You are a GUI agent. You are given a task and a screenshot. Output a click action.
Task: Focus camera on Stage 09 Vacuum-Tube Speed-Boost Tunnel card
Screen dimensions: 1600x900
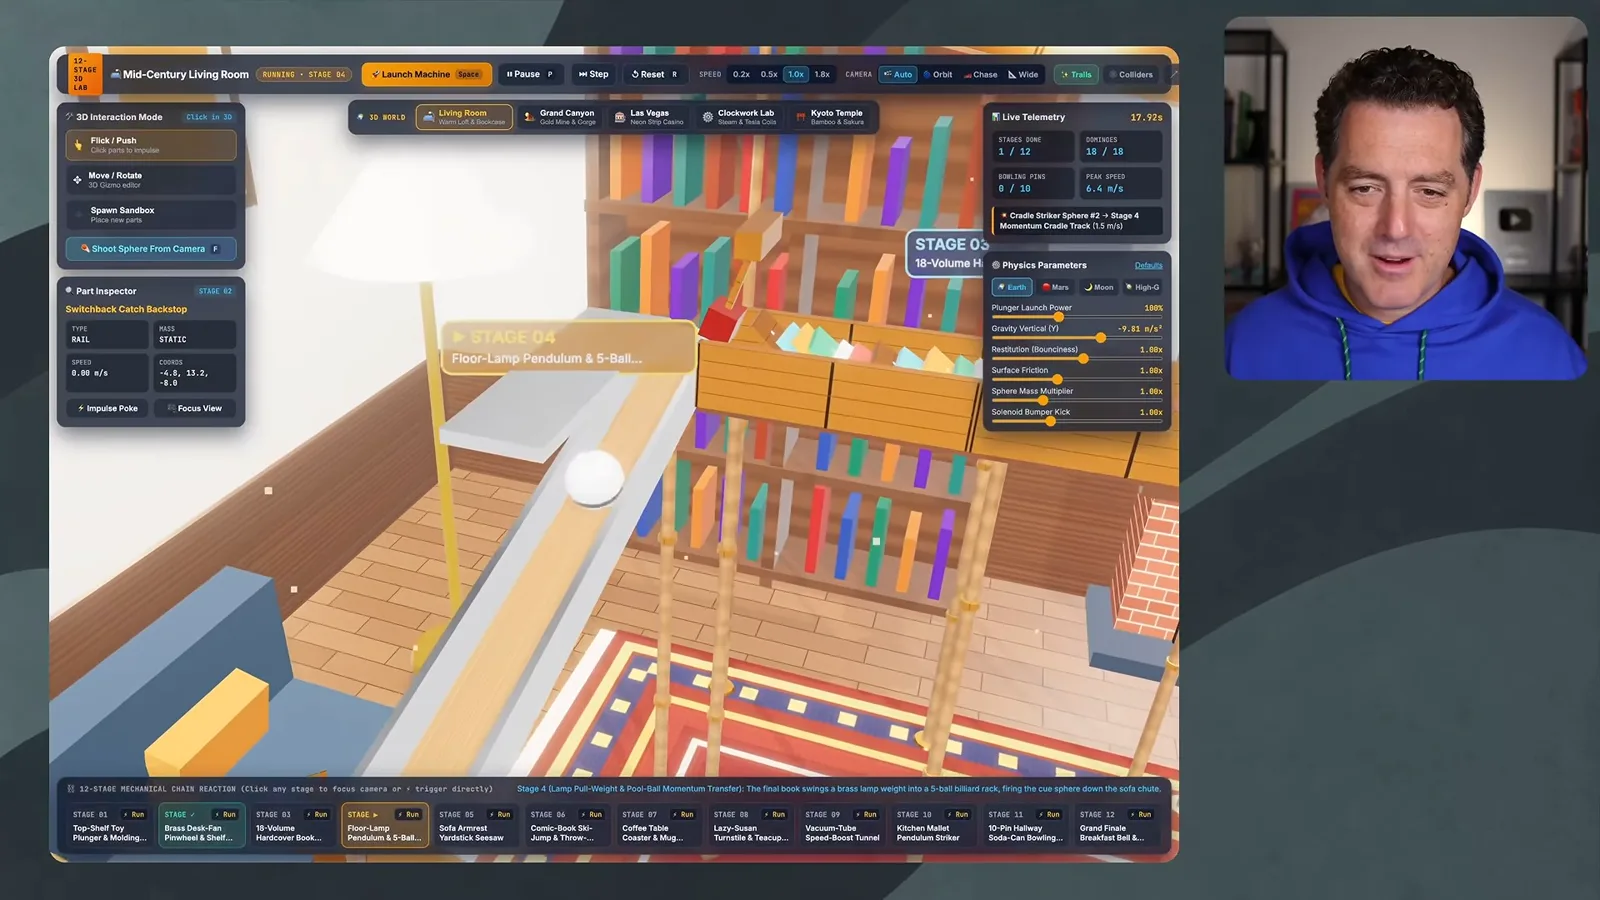[x=842, y=825]
